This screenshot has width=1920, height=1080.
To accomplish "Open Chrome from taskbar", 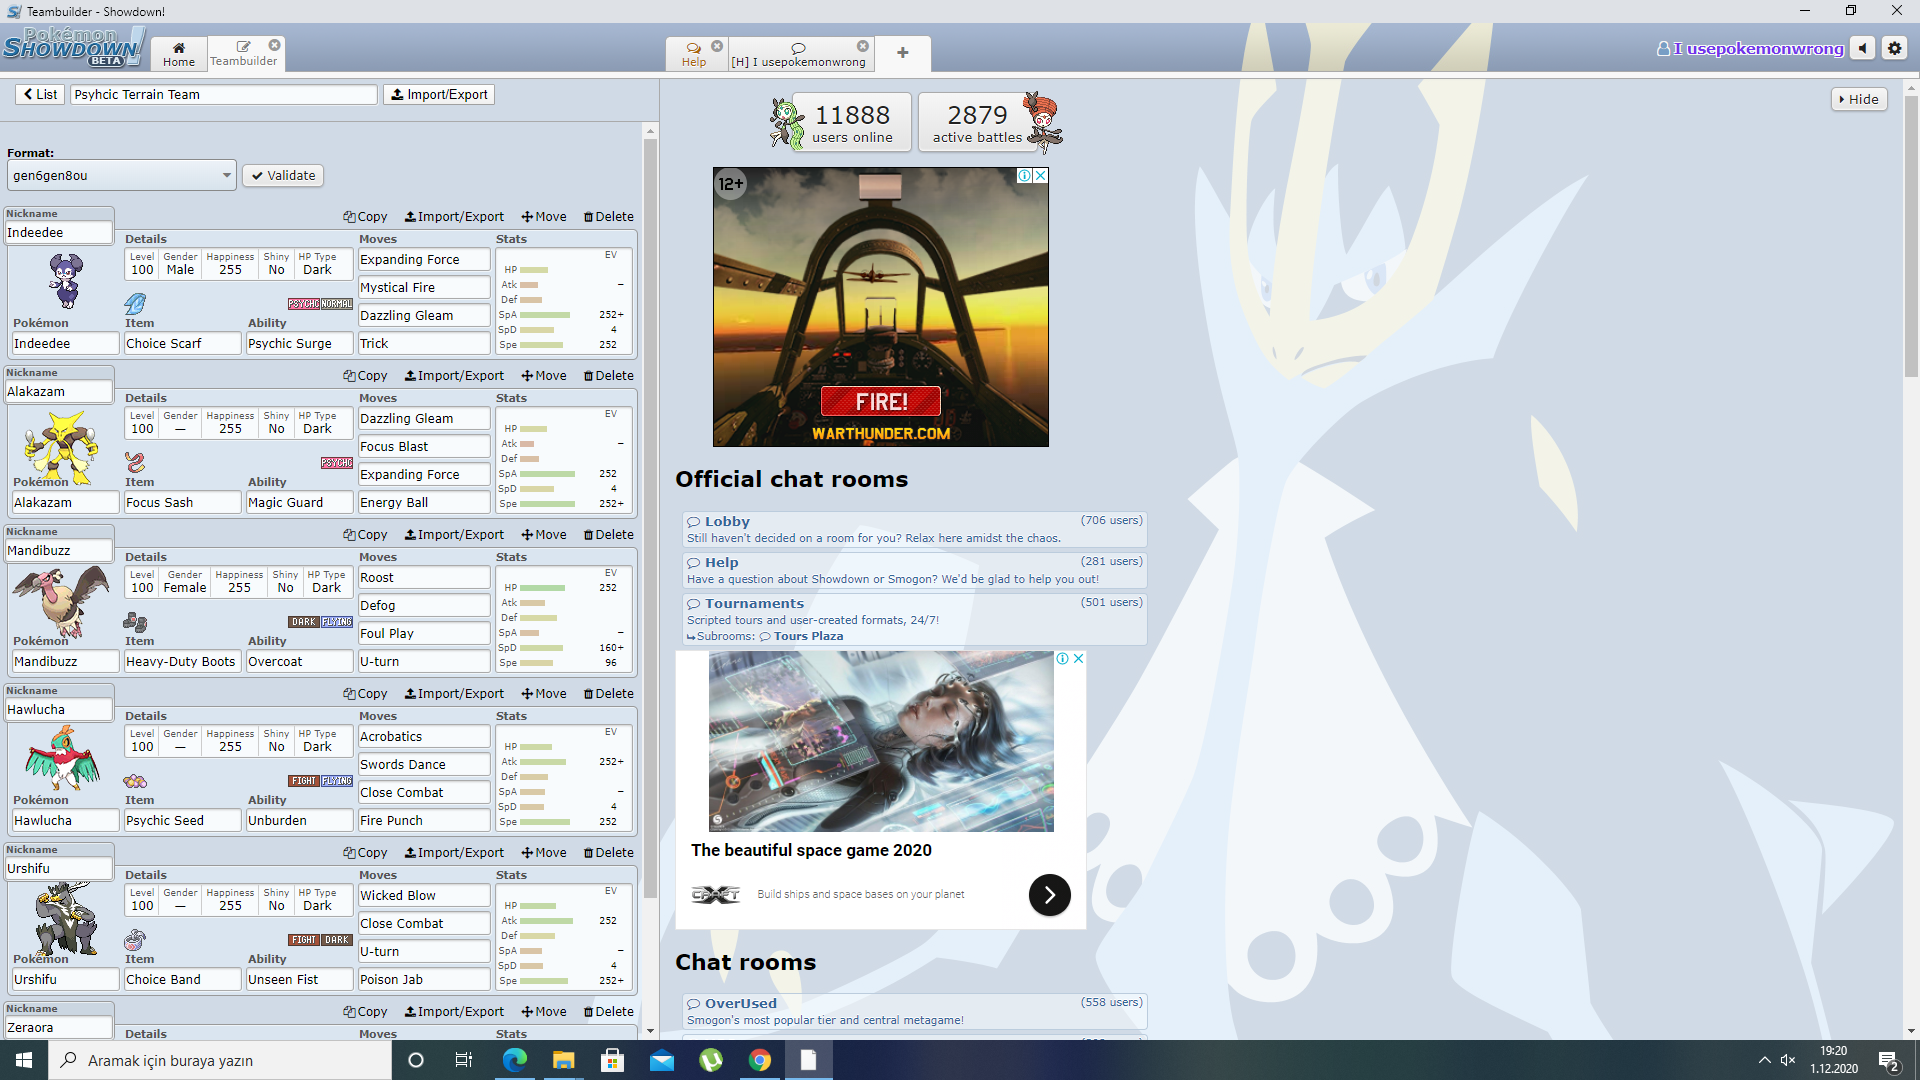I will click(760, 1060).
